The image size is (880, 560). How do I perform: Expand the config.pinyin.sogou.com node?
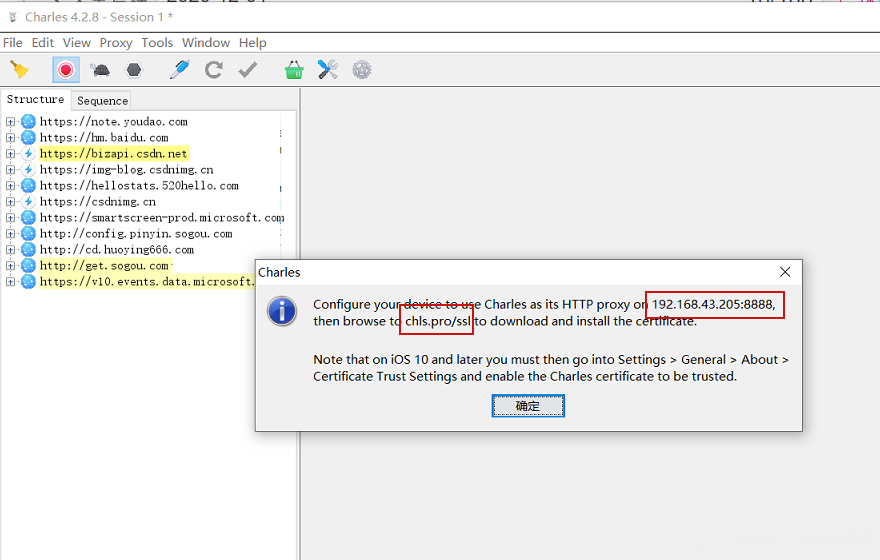coord(10,233)
